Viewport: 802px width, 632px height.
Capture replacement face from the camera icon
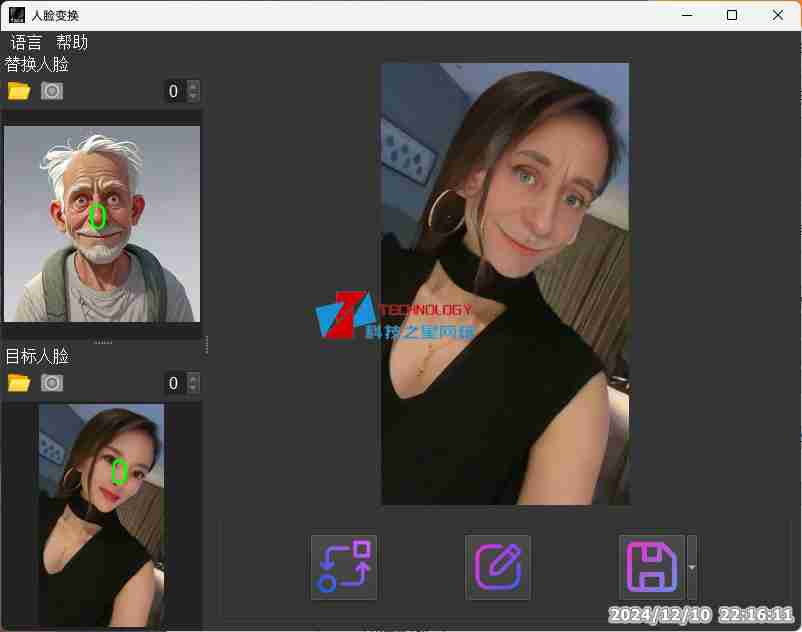point(52,90)
